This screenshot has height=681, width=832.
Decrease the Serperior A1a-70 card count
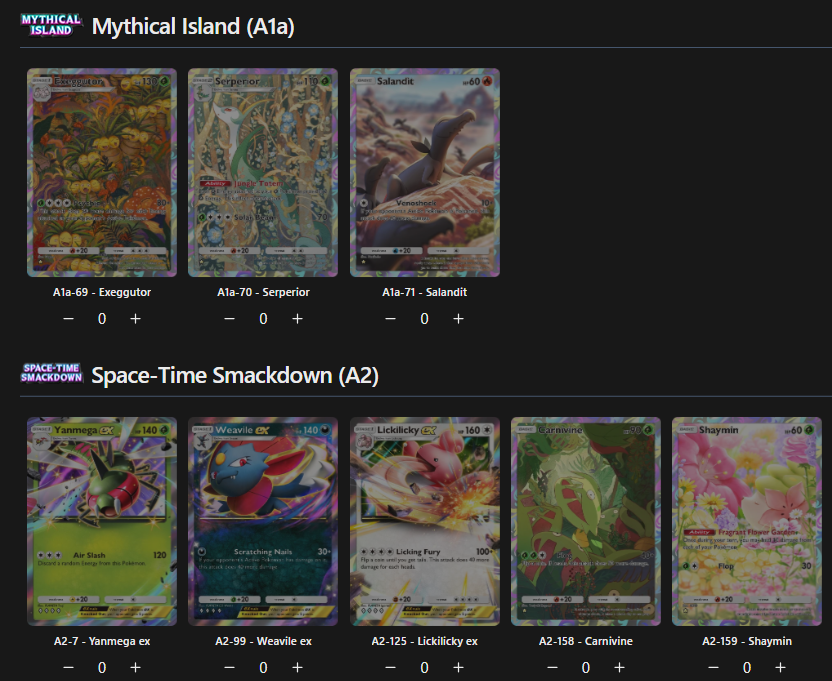pos(229,318)
